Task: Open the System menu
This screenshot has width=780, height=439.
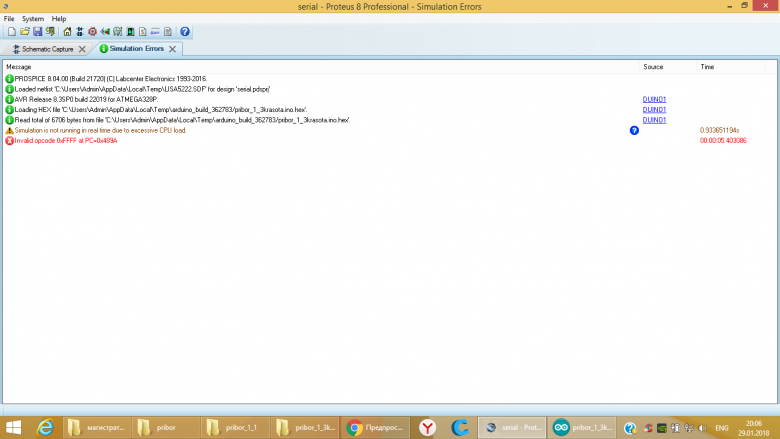Action: [33, 19]
